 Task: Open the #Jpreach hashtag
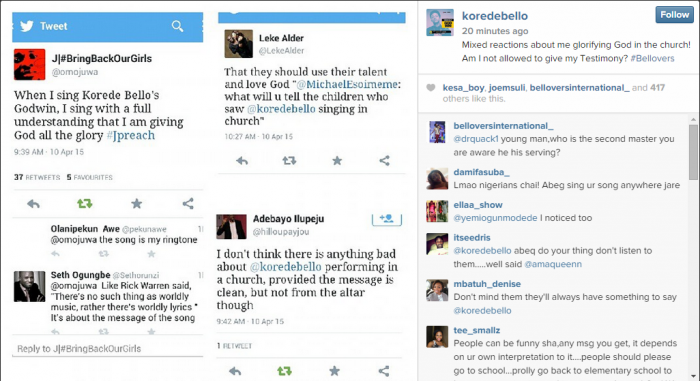click(x=131, y=135)
